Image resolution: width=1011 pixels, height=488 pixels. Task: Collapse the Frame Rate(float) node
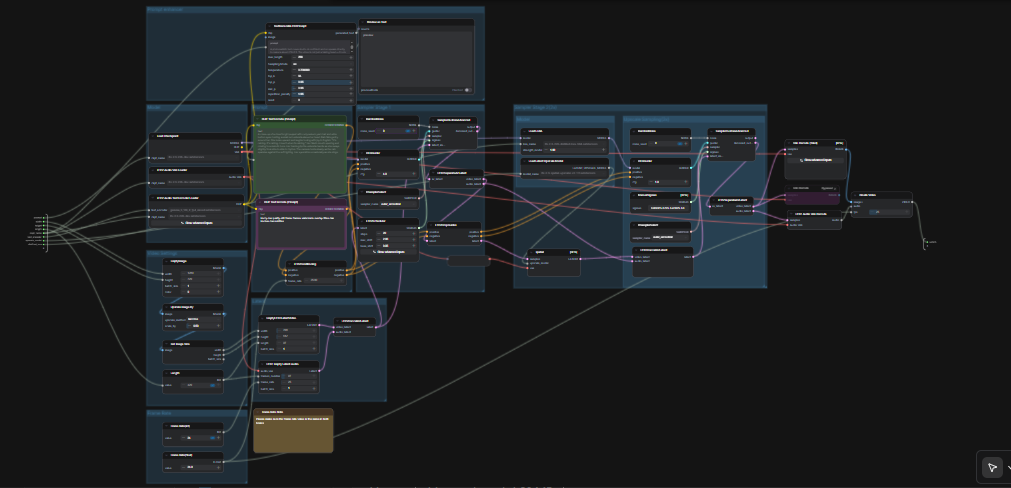[x=166, y=455]
